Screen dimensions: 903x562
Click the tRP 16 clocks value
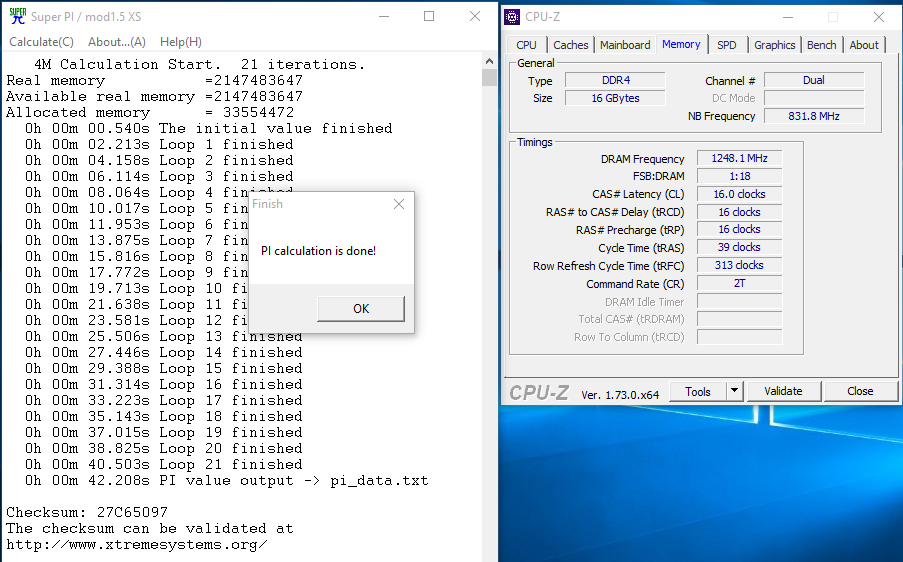tap(739, 229)
